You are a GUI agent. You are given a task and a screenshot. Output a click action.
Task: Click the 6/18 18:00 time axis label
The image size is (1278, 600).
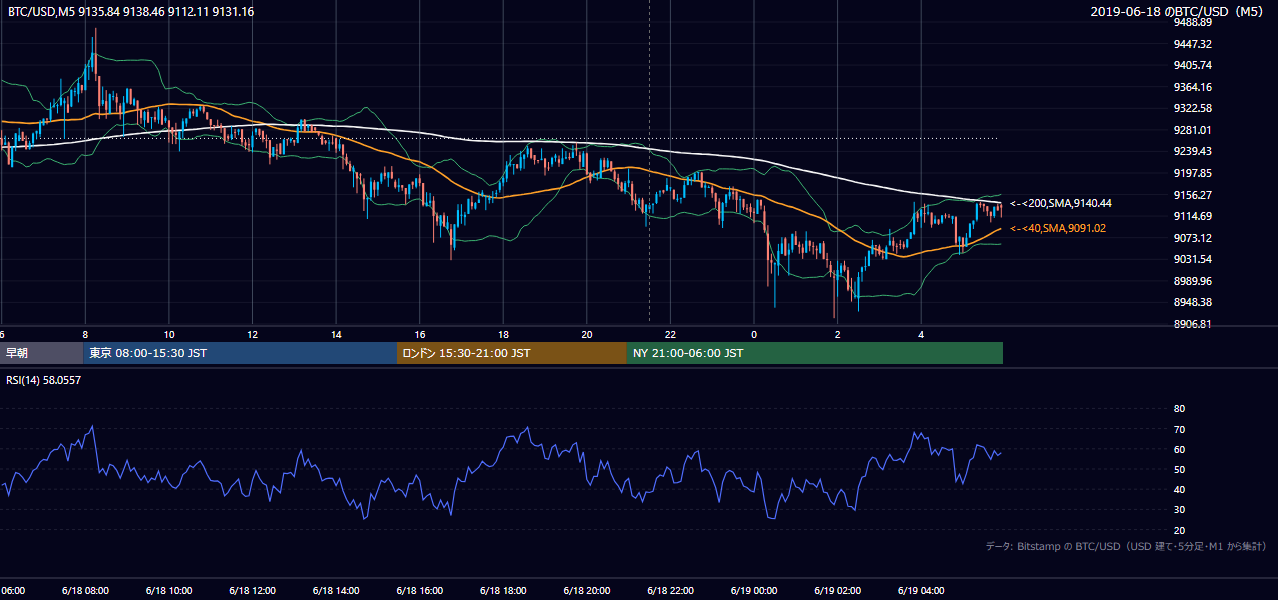503,590
